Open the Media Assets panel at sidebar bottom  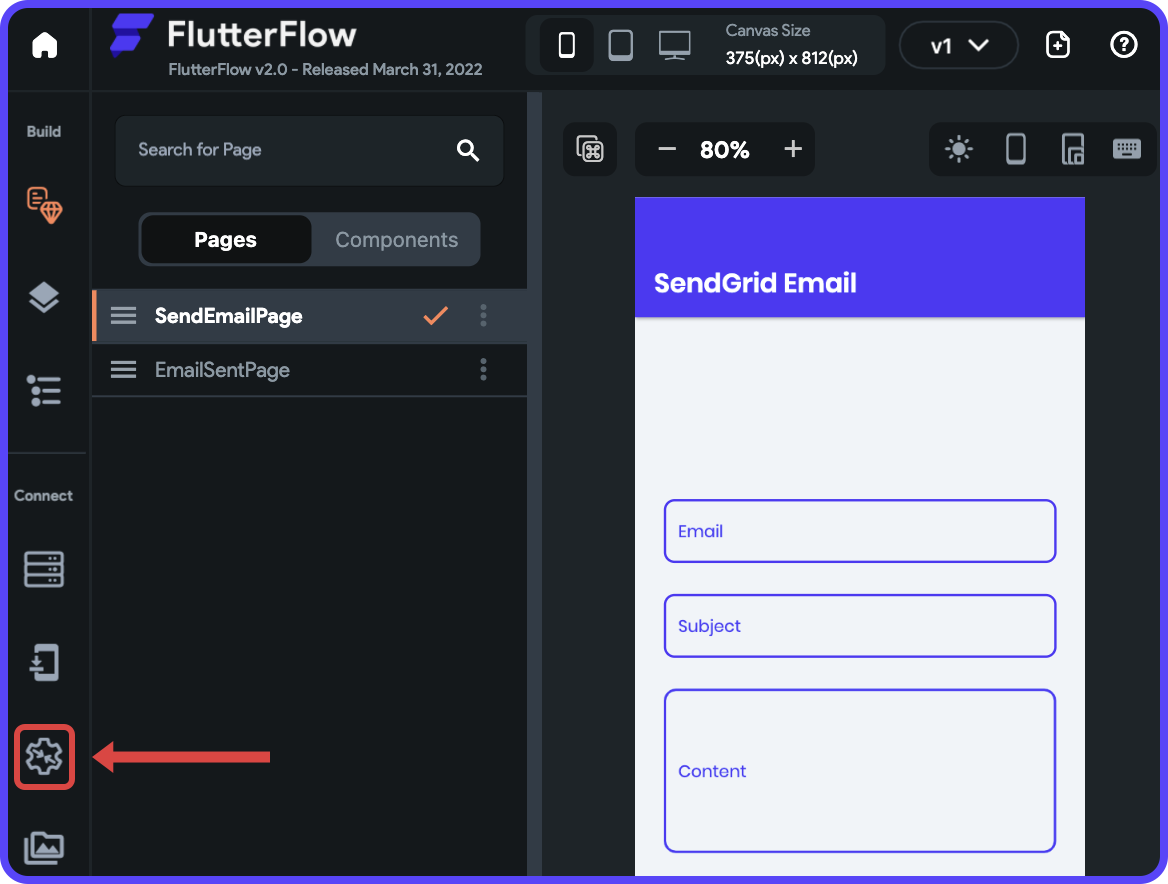click(45, 847)
